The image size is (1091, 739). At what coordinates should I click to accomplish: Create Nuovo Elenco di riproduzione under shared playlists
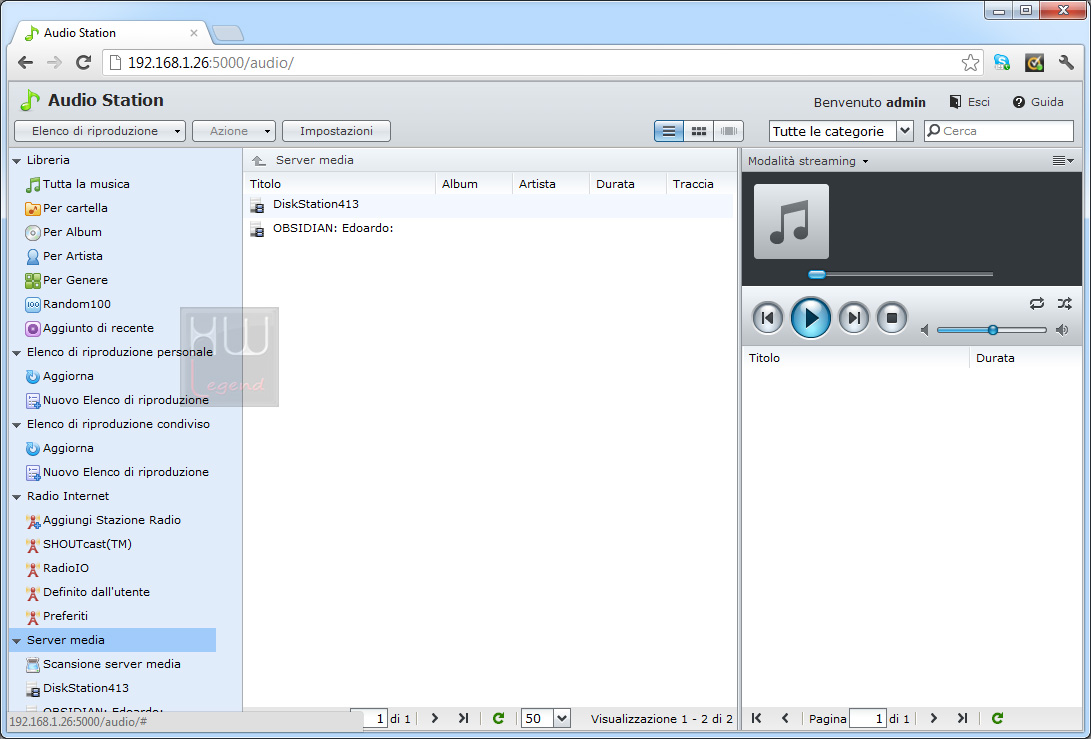117,472
